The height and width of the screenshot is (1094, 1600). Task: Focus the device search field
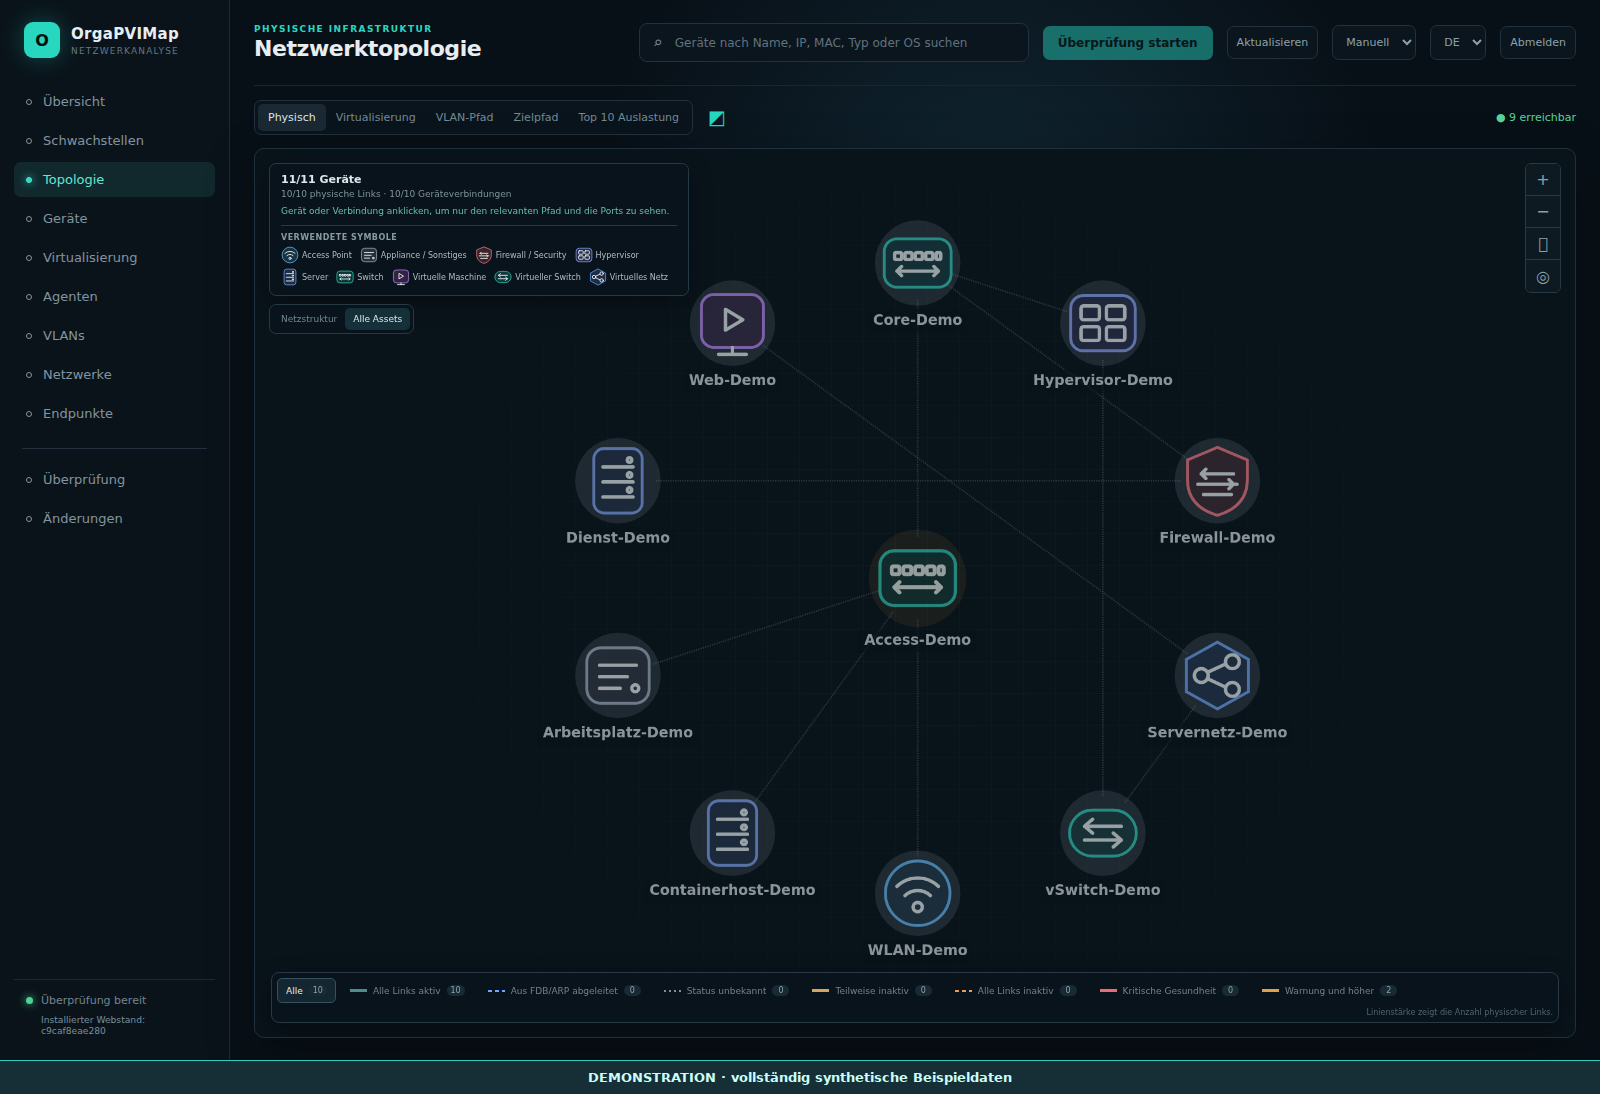(x=834, y=42)
